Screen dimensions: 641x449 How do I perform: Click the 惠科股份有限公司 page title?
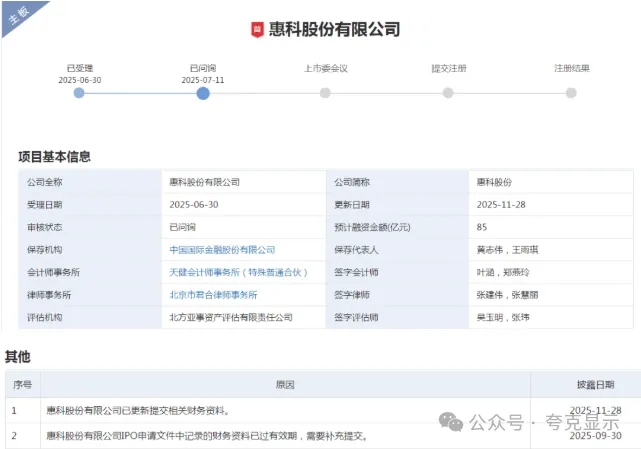tap(333, 30)
